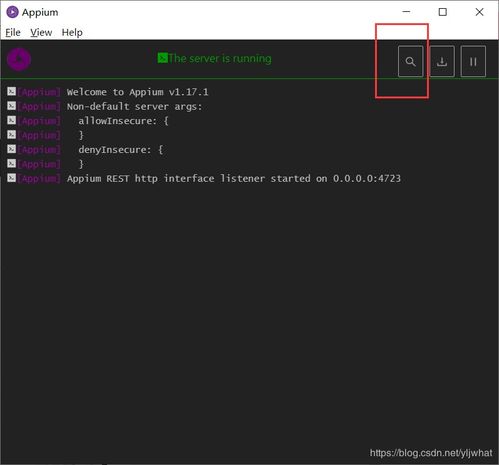Download the raw server logs

click(442, 61)
